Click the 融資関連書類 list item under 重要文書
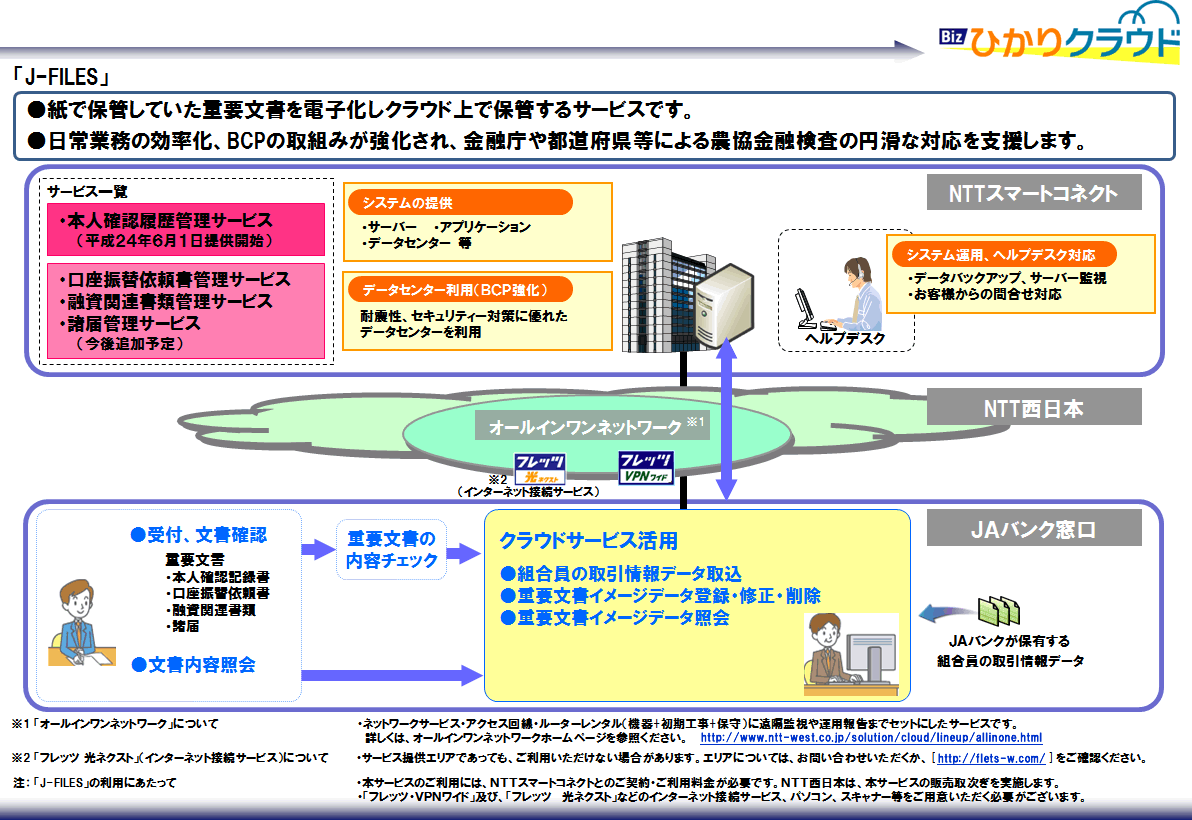Viewport: 1192px width, 820px height. 211,609
